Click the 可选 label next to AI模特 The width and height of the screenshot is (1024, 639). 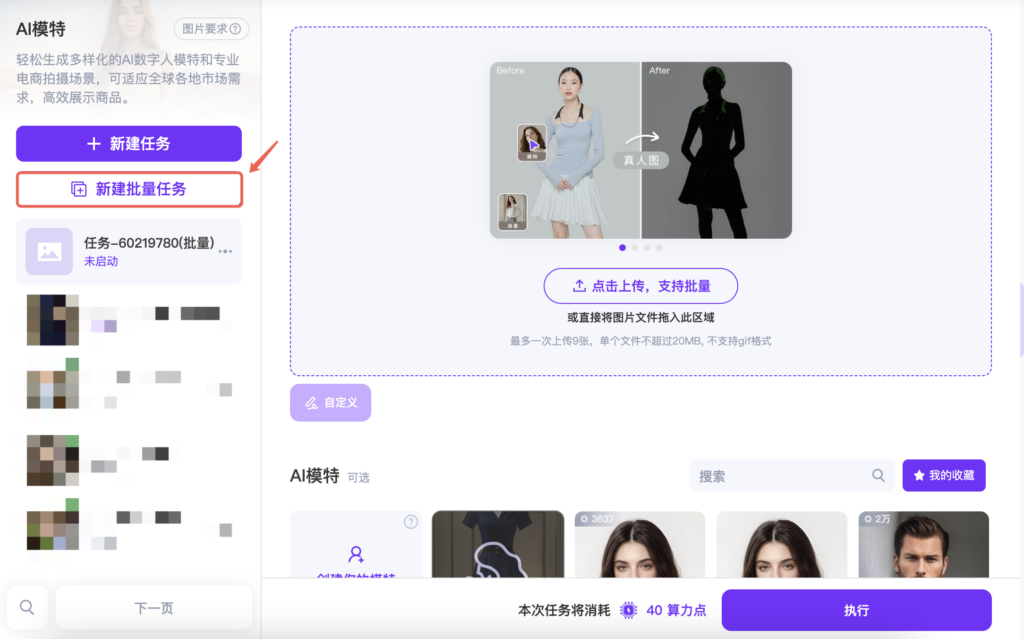pyautogui.click(x=359, y=478)
